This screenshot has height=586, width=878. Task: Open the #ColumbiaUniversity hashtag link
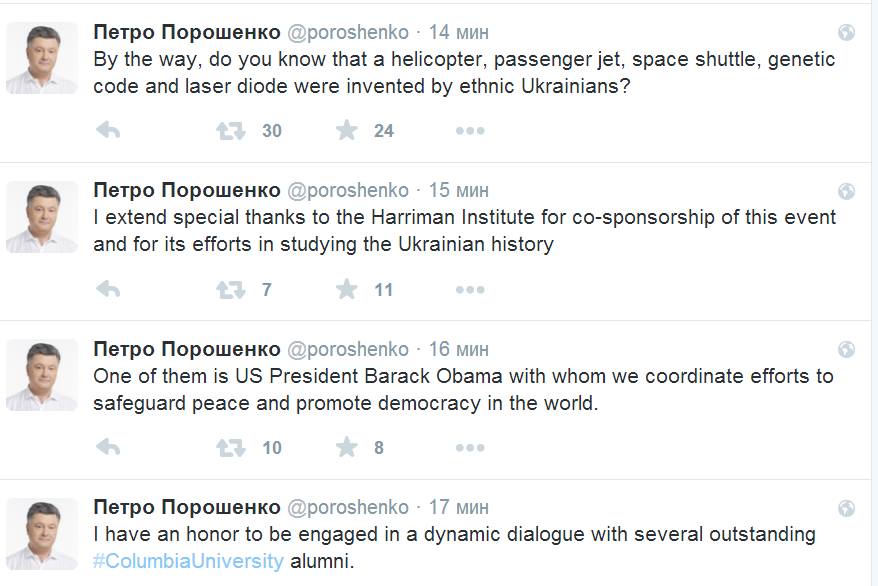(x=188, y=561)
